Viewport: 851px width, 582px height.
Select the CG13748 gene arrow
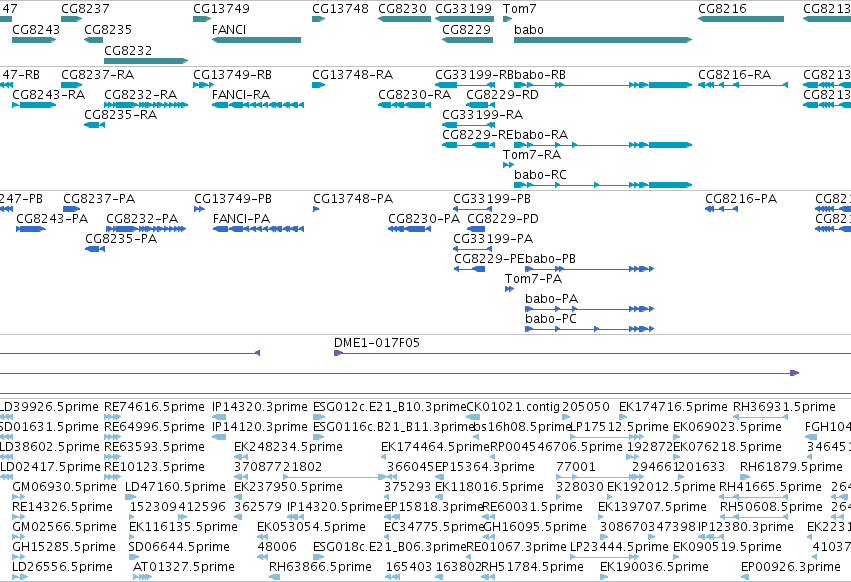[x=318, y=19]
